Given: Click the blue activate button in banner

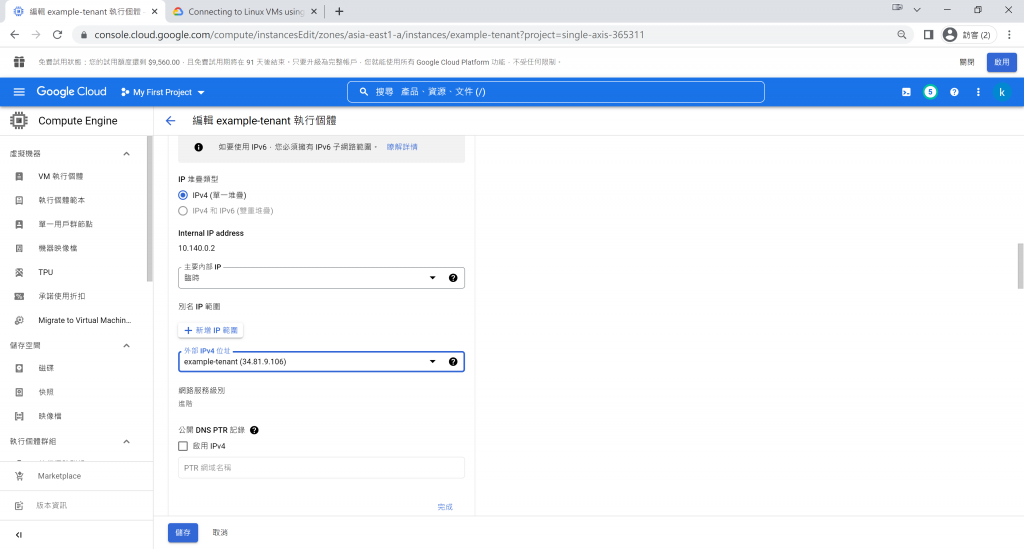Looking at the screenshot, I should tap(1002, 62).
